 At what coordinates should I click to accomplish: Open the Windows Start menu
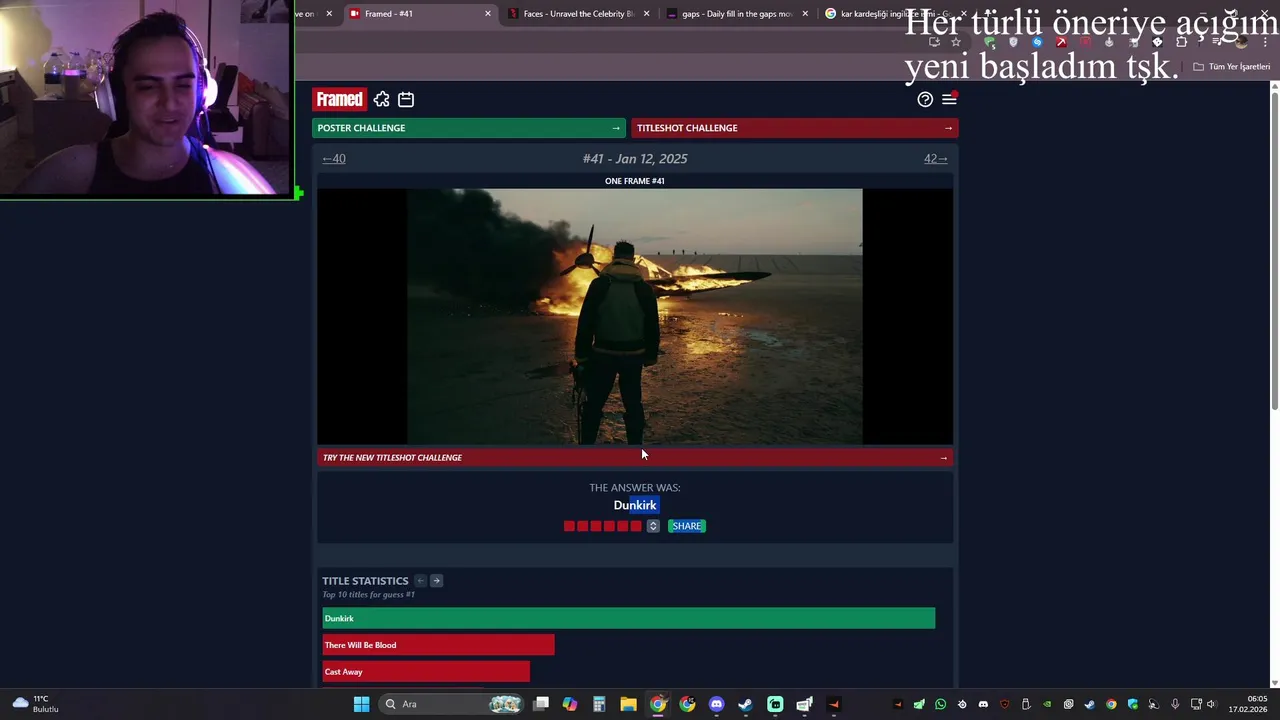coord(361,704)
